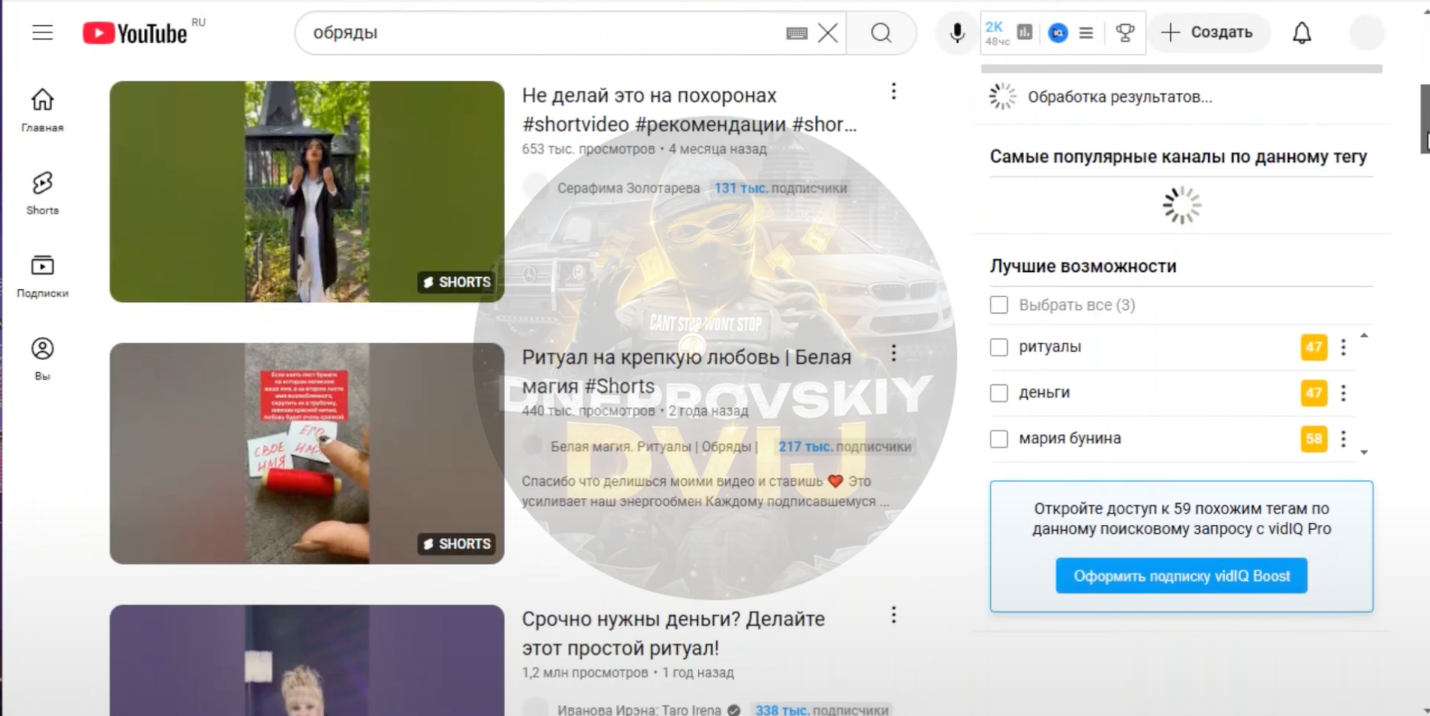Image resolution: width=1430 pixels, height=716 pixels.
Task: Open Подписки in sidebar
Action: click(42, 276)
